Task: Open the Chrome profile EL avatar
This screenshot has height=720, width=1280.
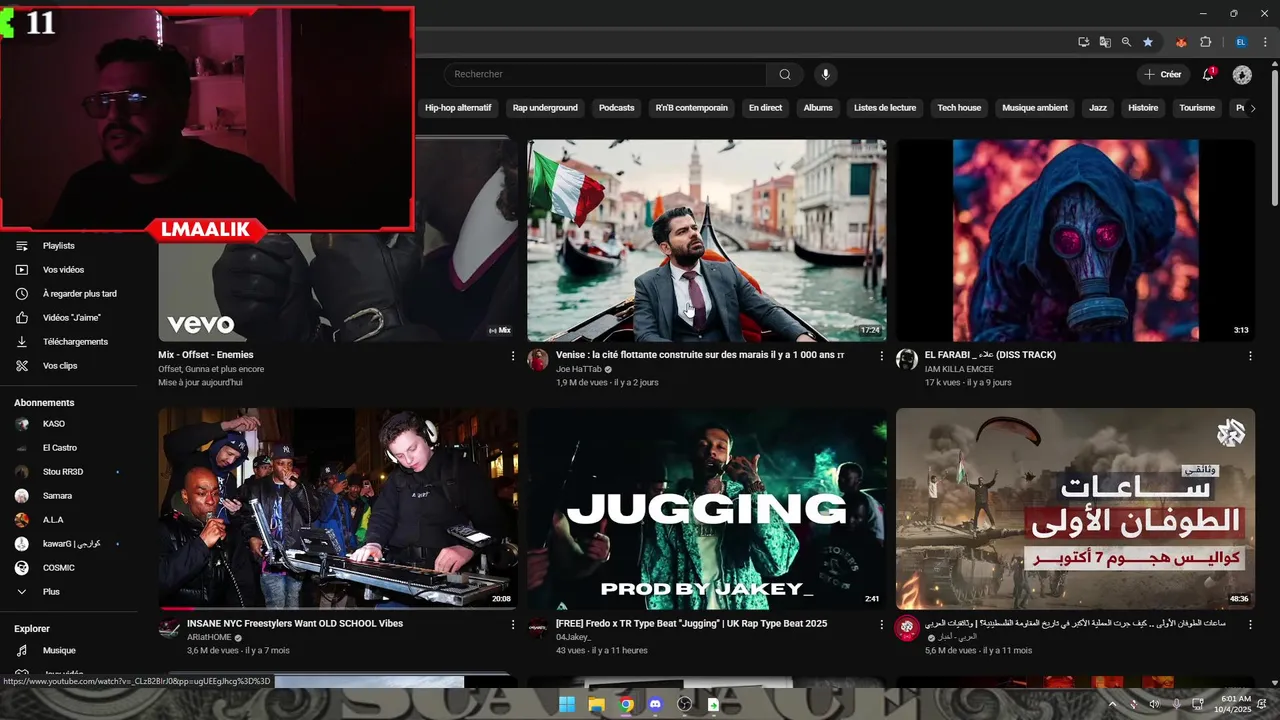Action: [1241, 42]
